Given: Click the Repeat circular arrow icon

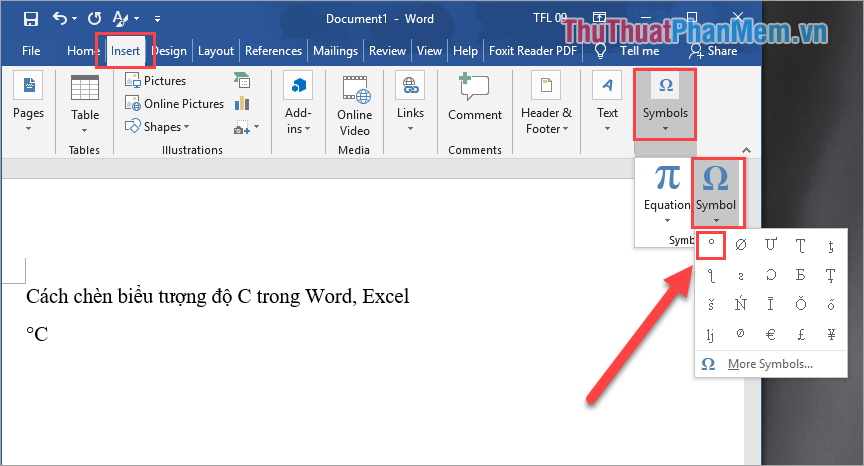Looking at the screenshot, I should tap(95, 19).
